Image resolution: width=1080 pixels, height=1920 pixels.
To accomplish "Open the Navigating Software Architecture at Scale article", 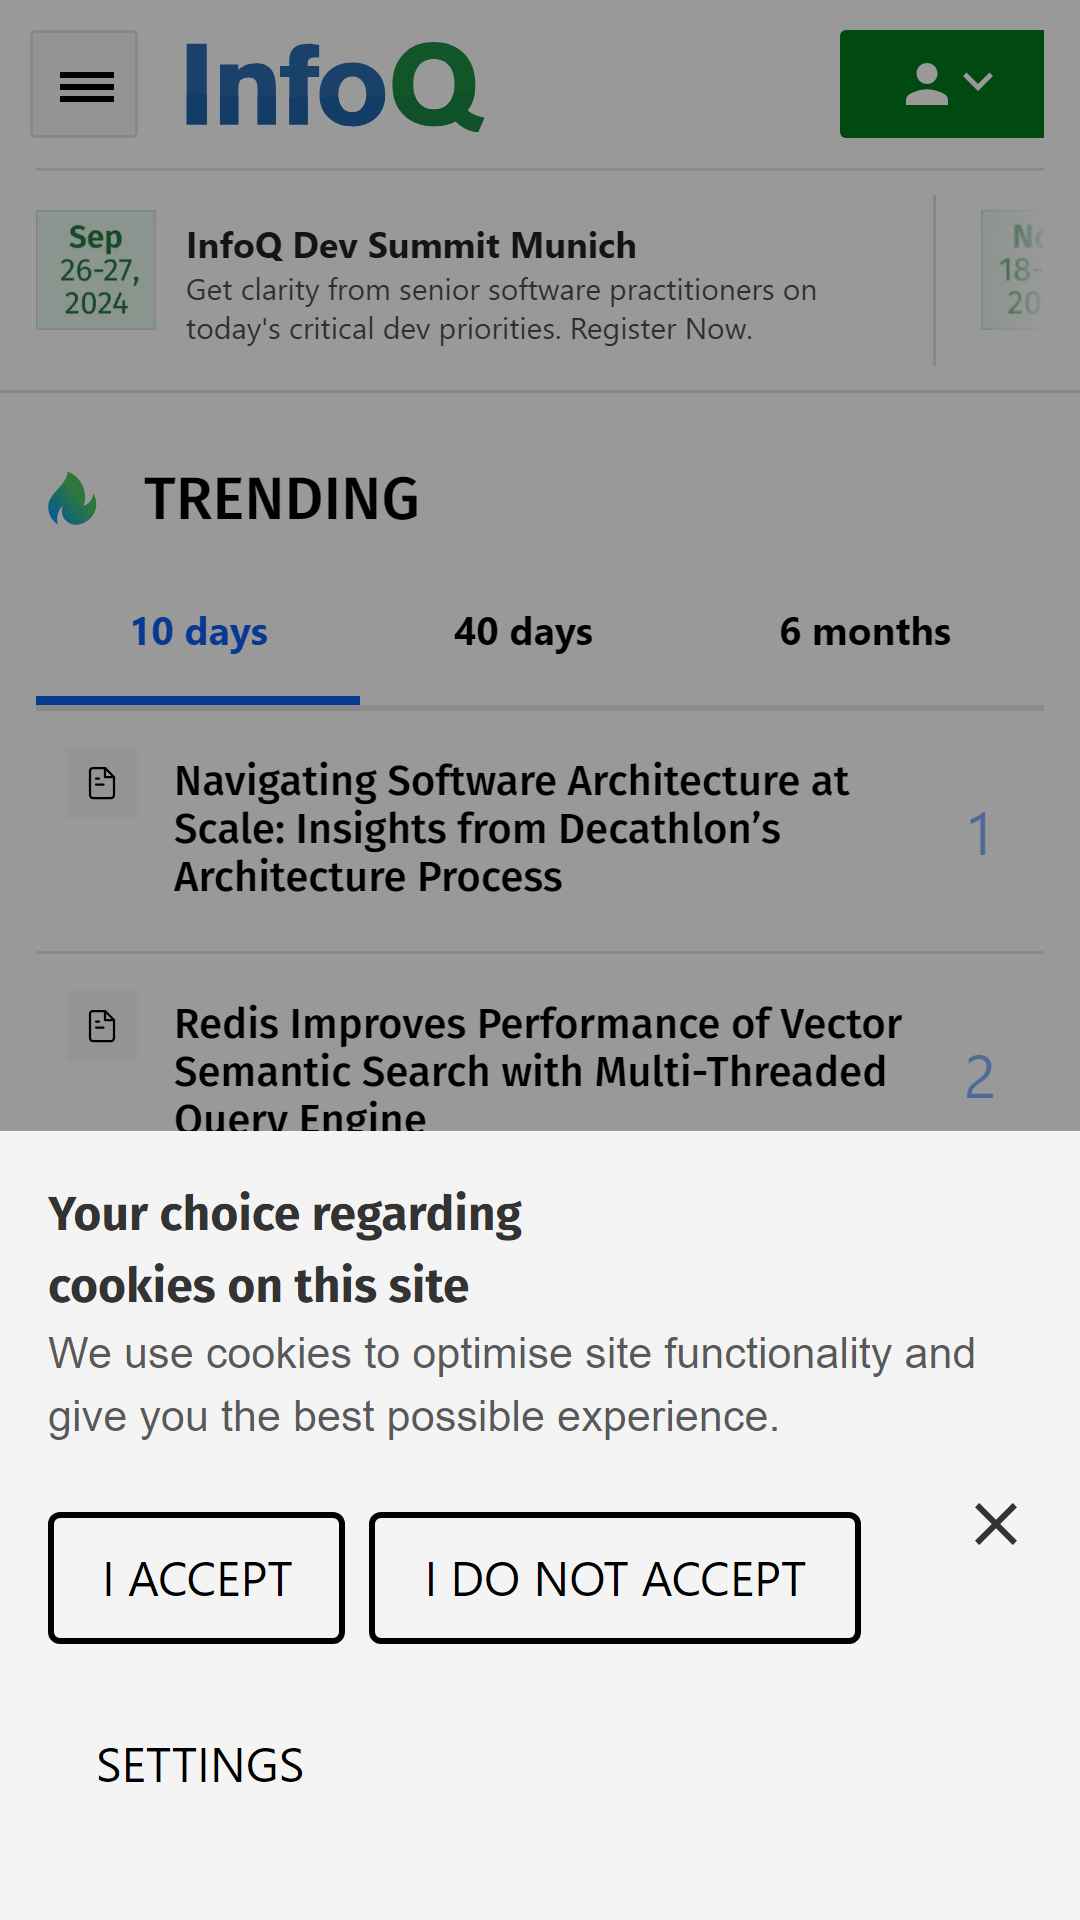I will (512, 829).
